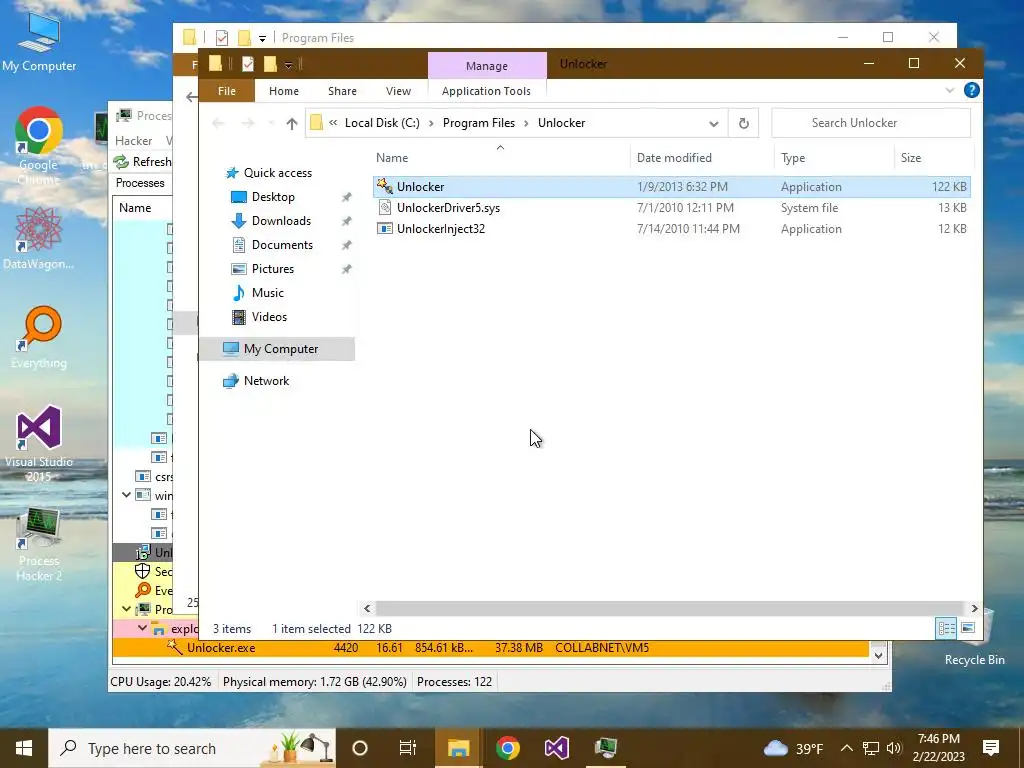Open the Everything search desktop shortcut
This screenshot has height=768, width=1024.
point(39,337)
